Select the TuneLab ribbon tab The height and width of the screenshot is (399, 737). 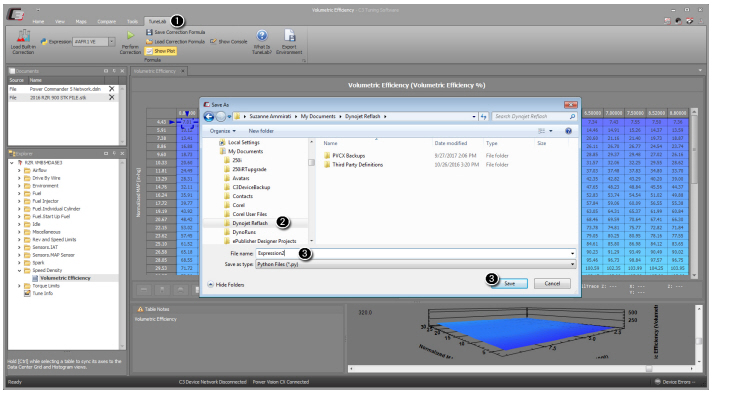tap(157, 22)
